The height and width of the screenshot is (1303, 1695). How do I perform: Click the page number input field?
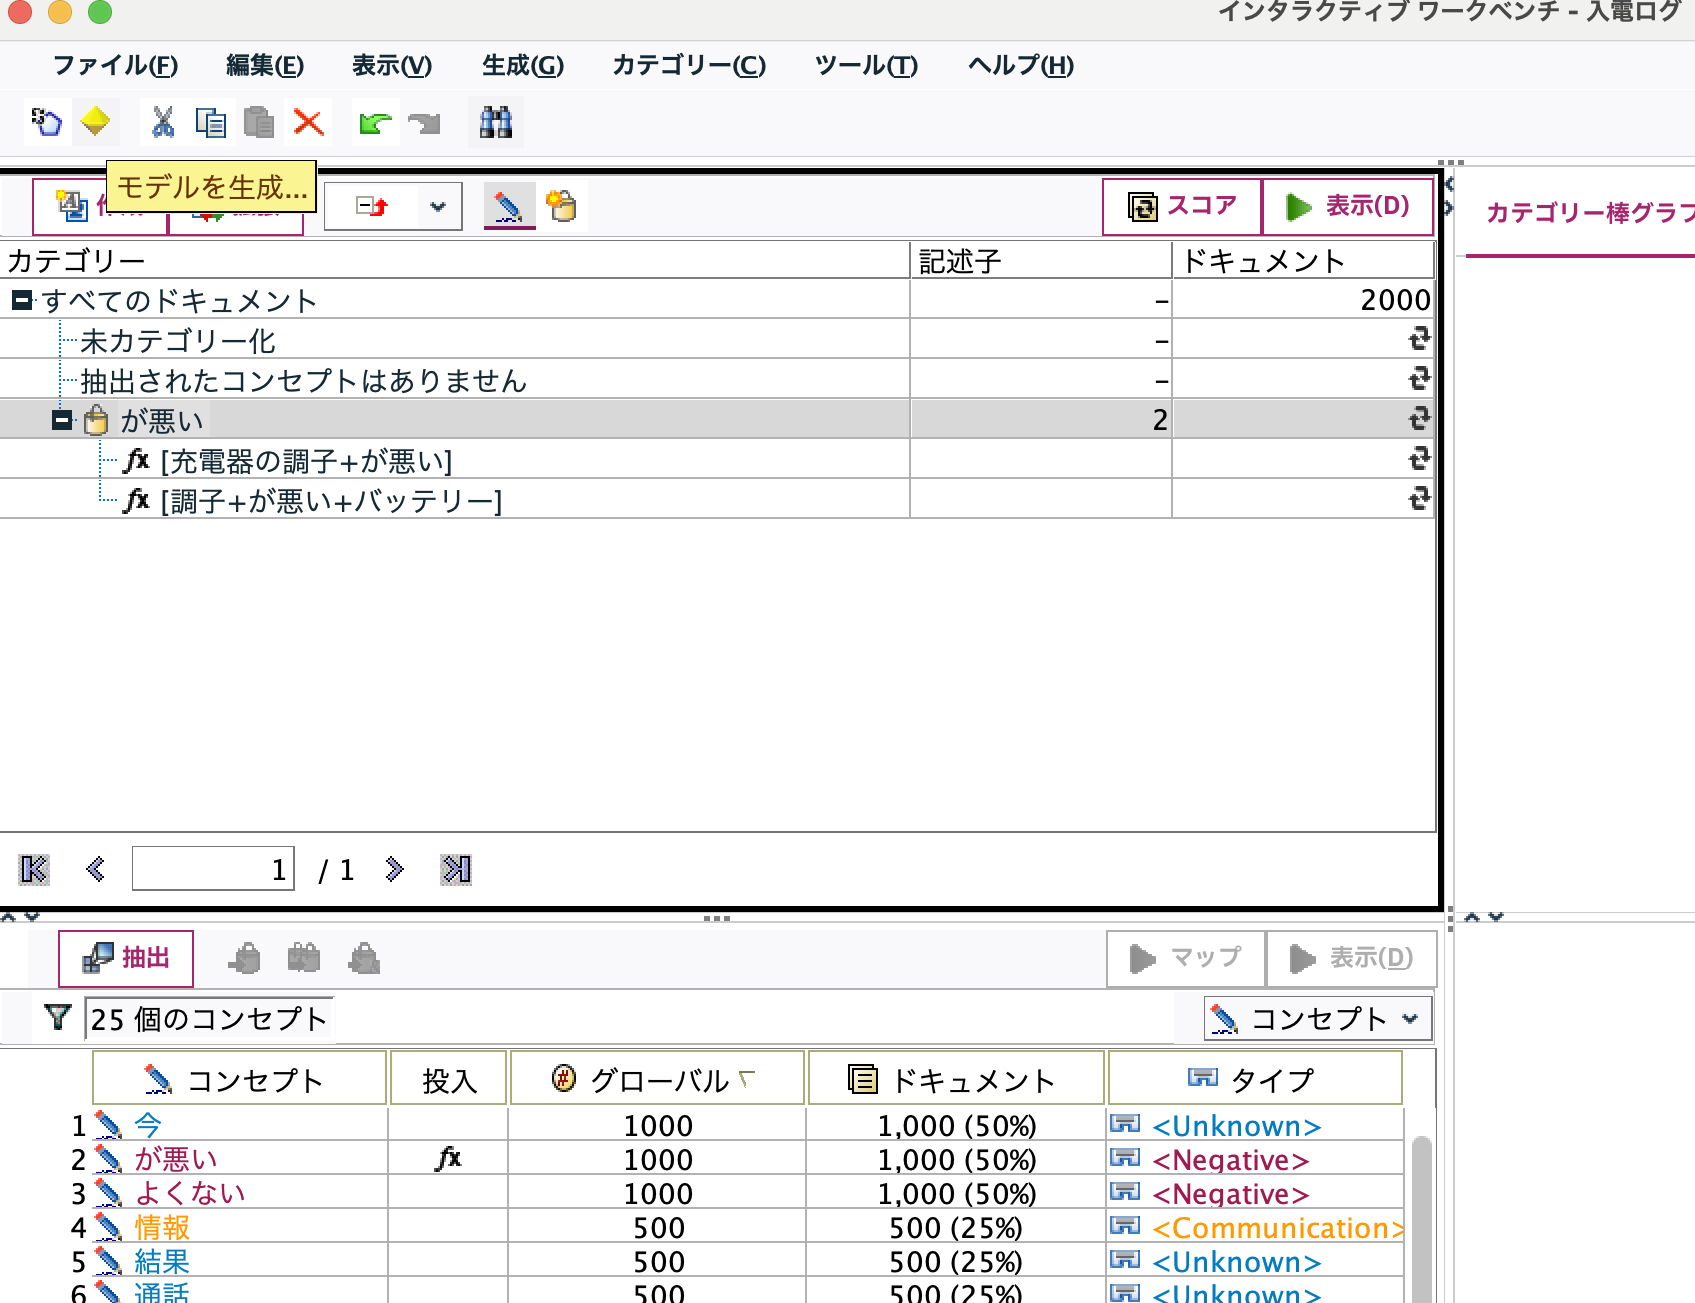tap(212, 868)
